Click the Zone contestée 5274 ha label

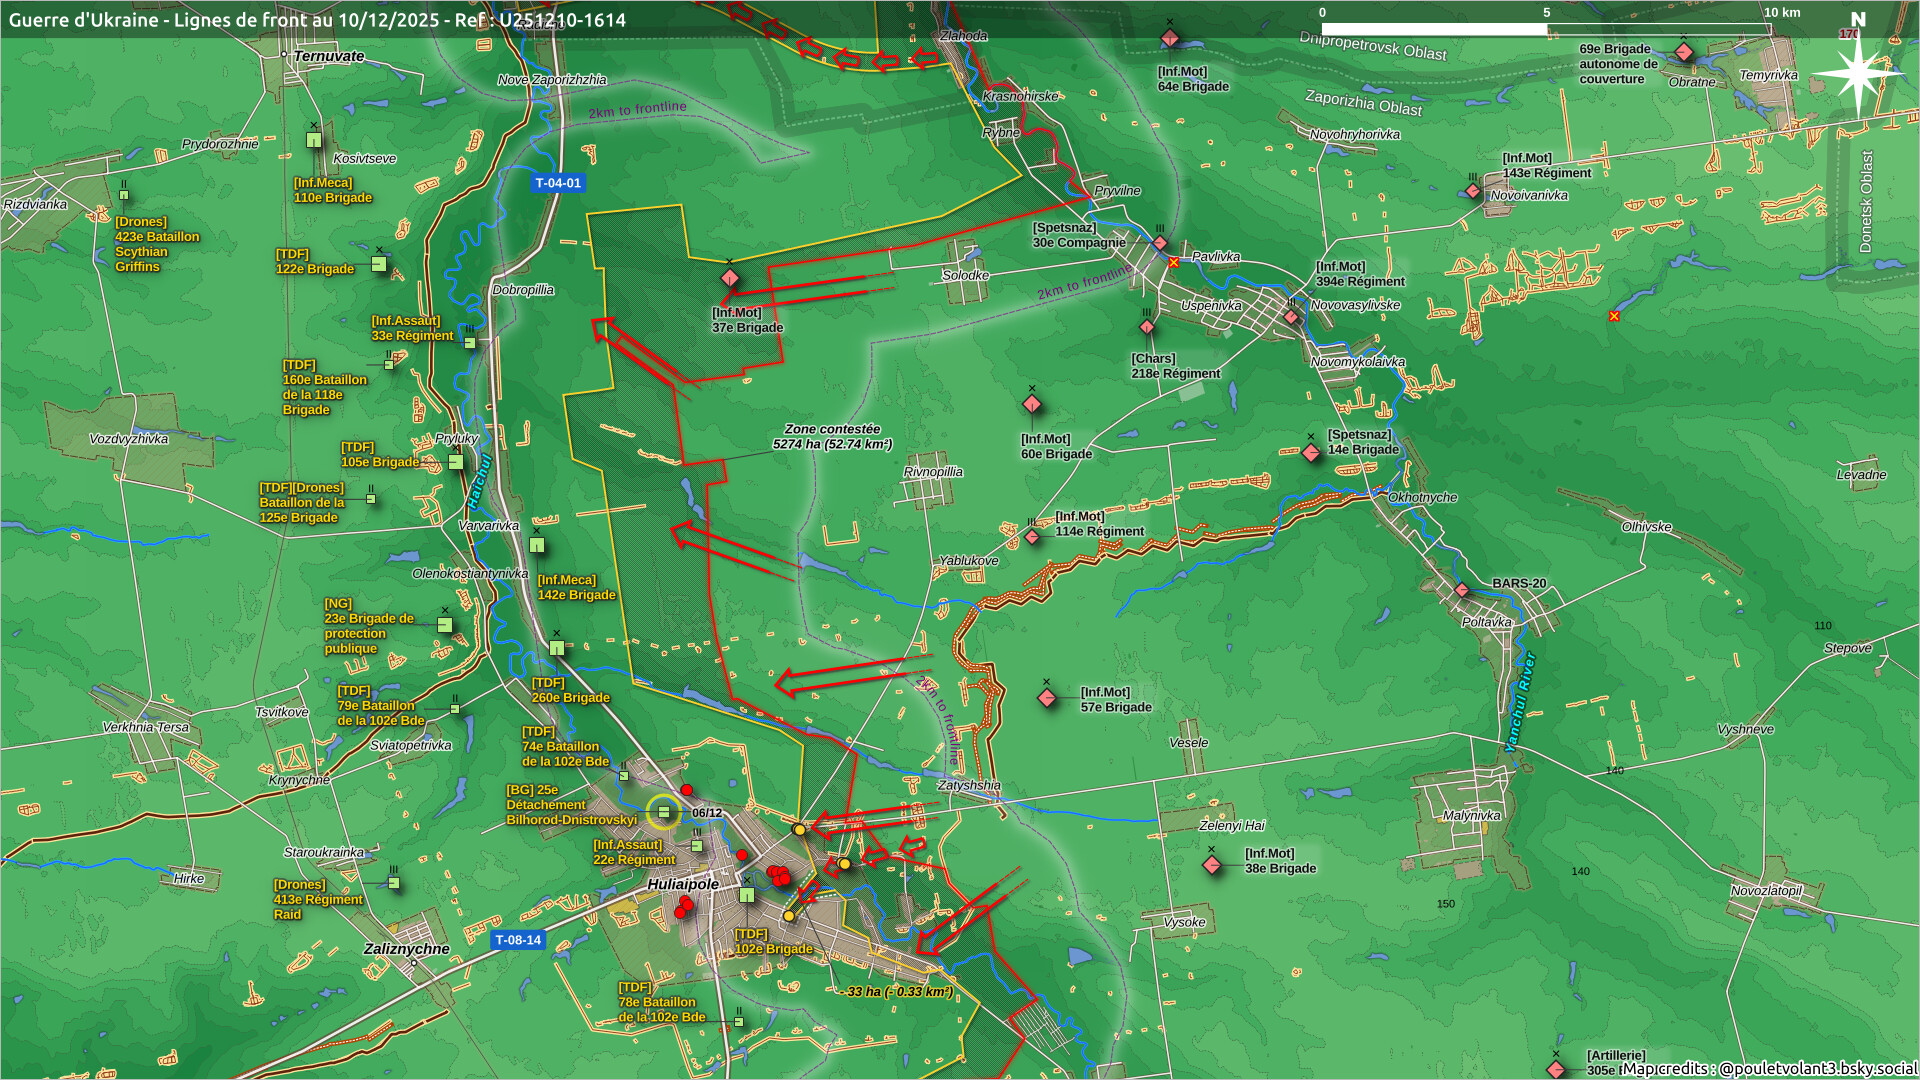832,437
